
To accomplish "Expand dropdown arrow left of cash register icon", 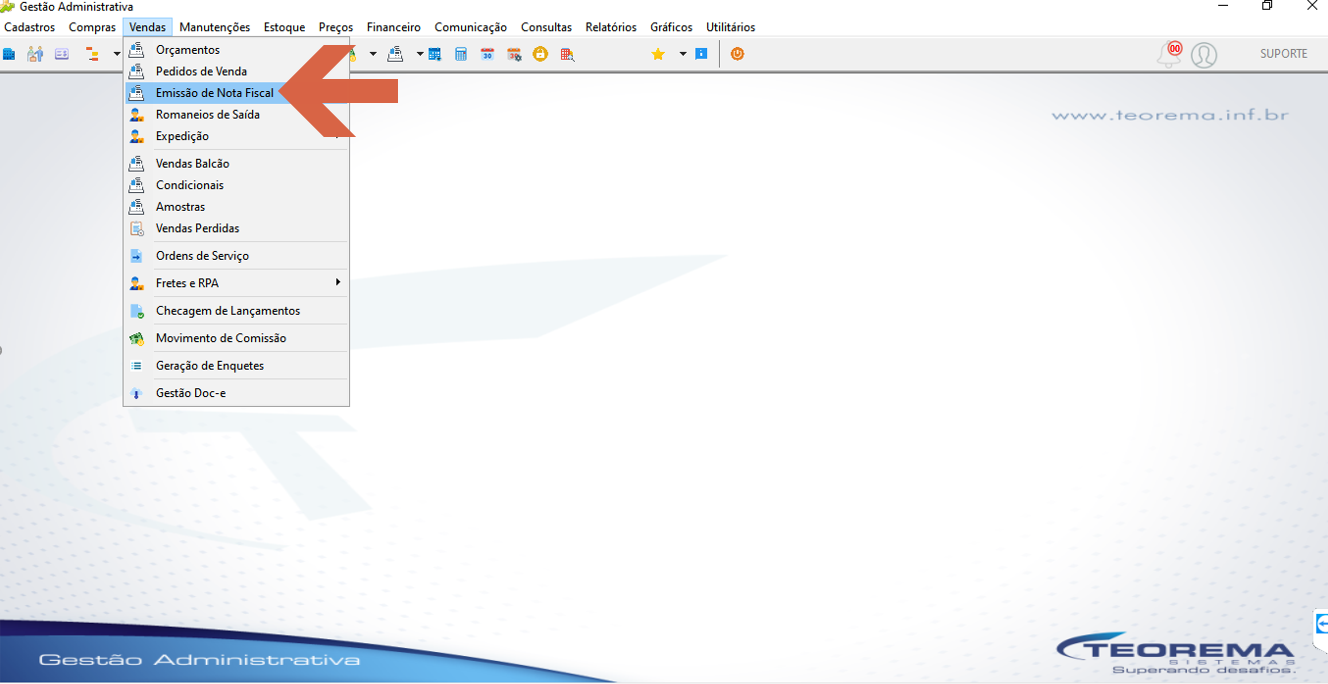I will [373, 54].
